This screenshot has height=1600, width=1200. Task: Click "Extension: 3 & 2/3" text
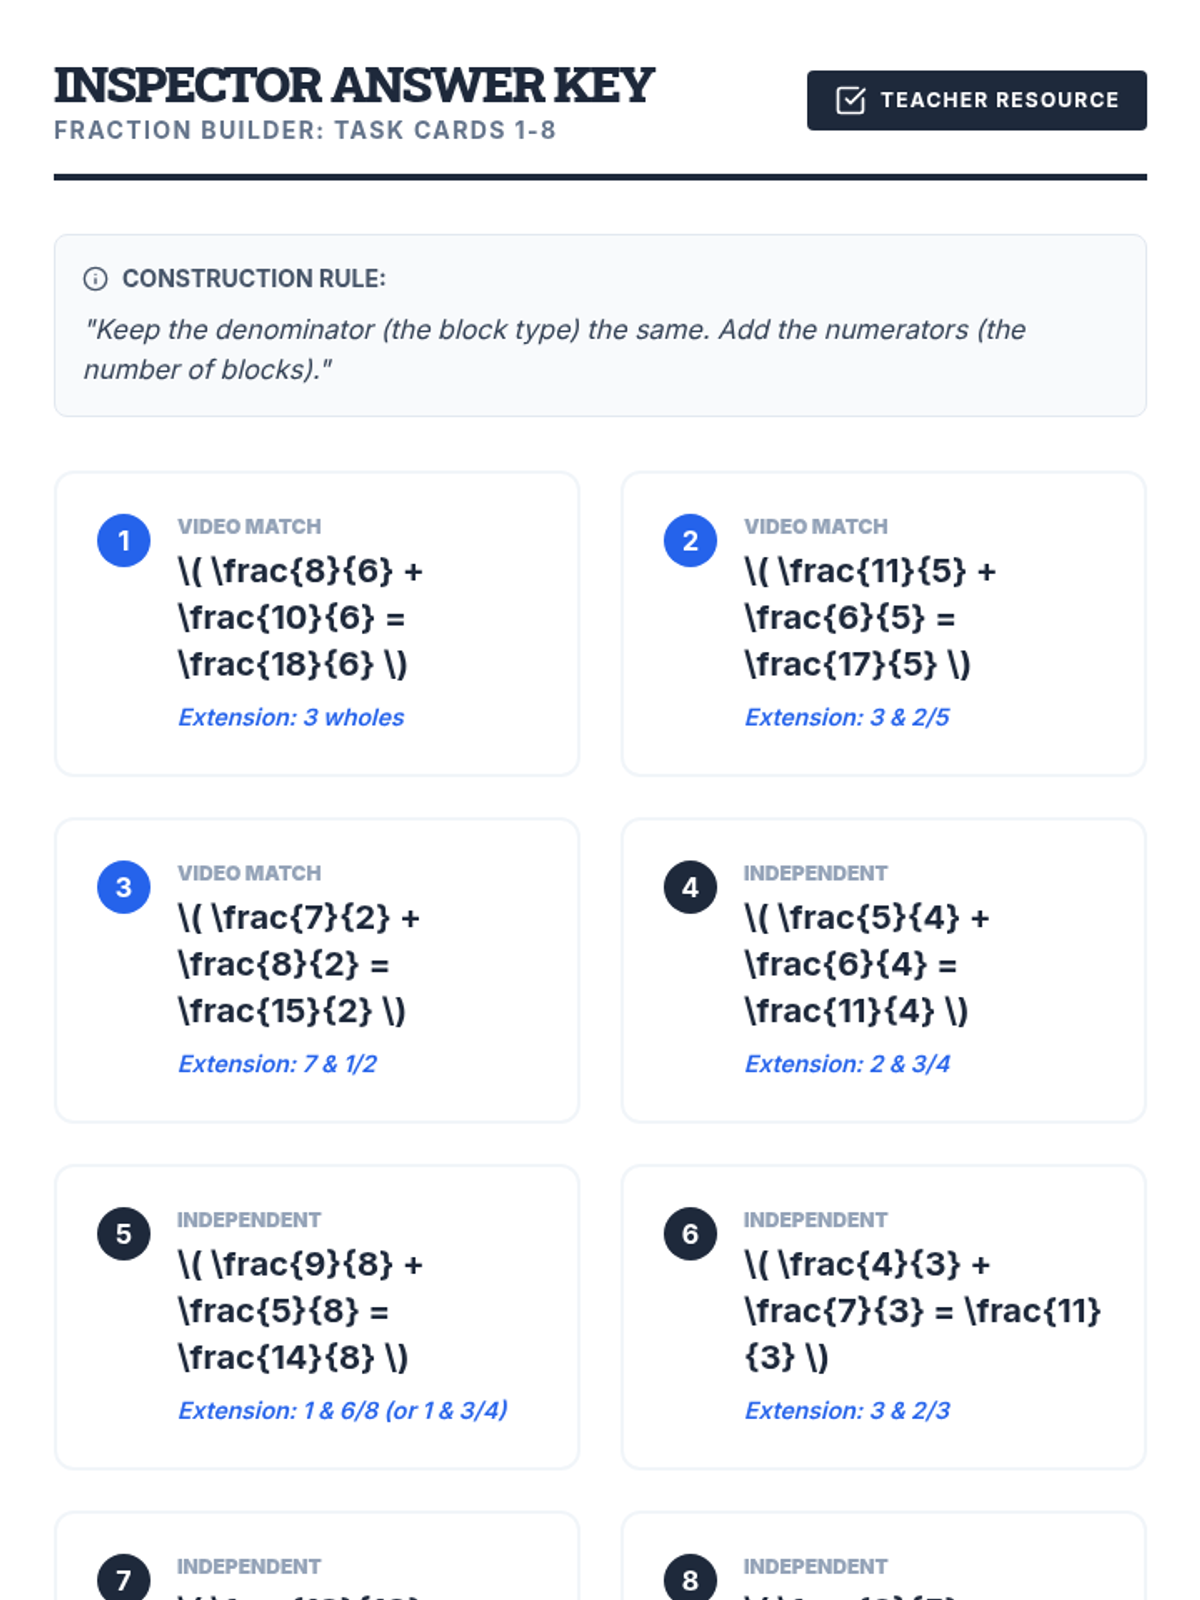coord(847,1410)
